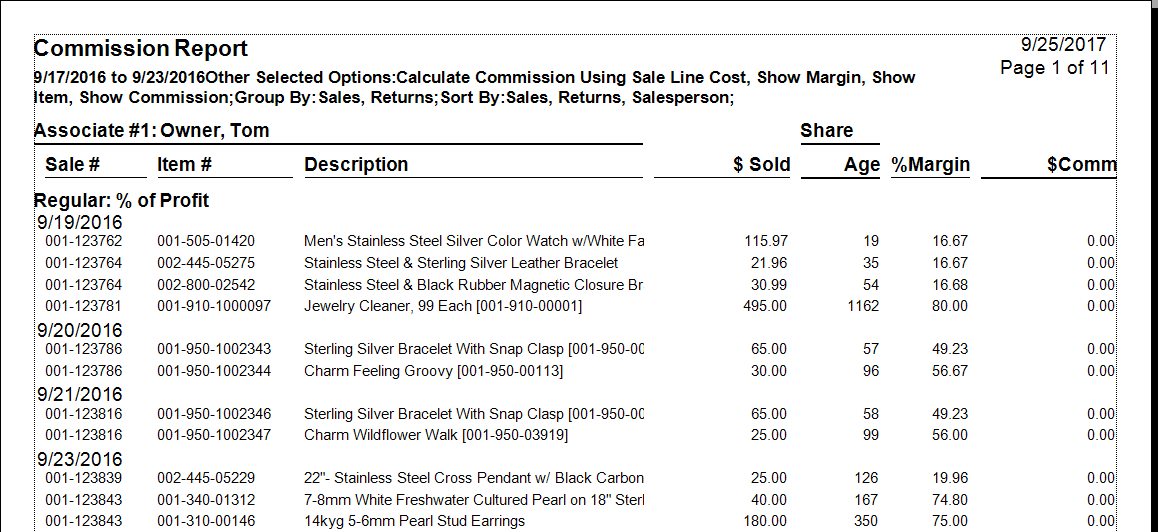Click the 495.00 sold amount
The height and width of the screenshot is (532, 1158).
(765, 306)
